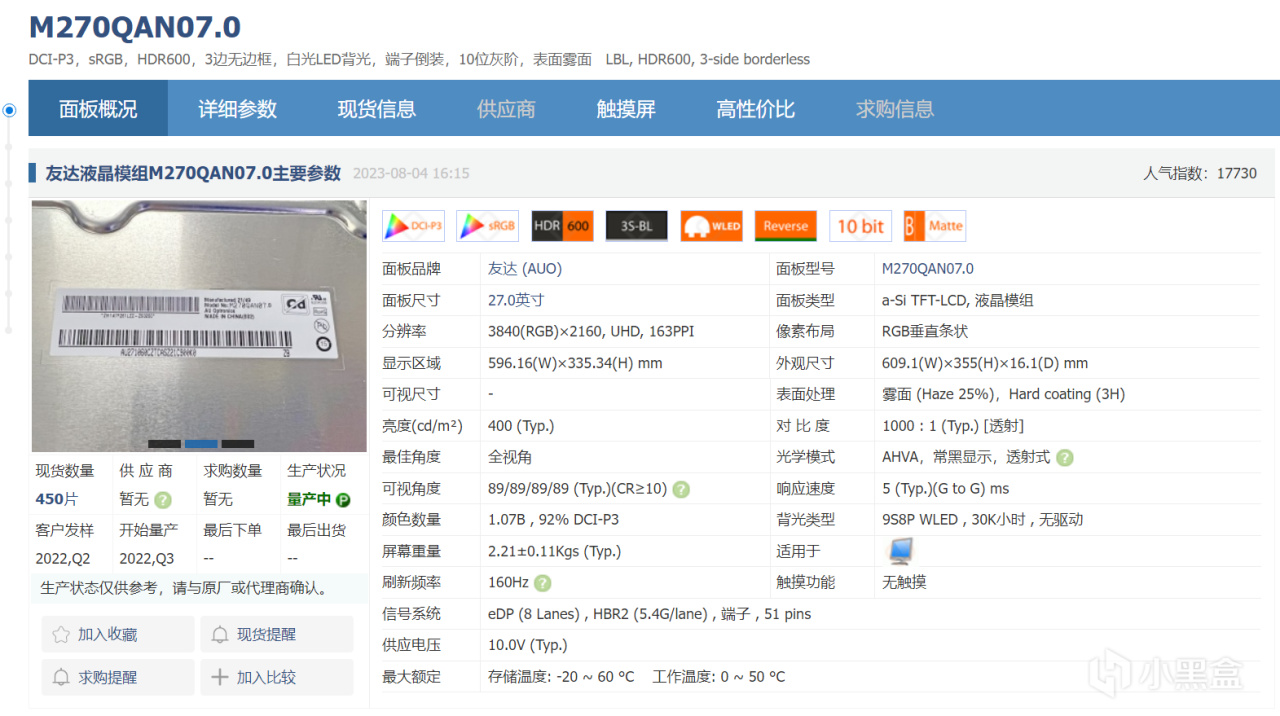The image size is (1280, 716).
Task: Click help icon beside 可视角度 value
Action: (x=681, y=490)
